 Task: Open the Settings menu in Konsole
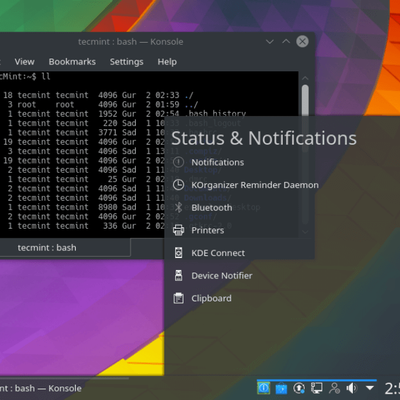point(127,62)
